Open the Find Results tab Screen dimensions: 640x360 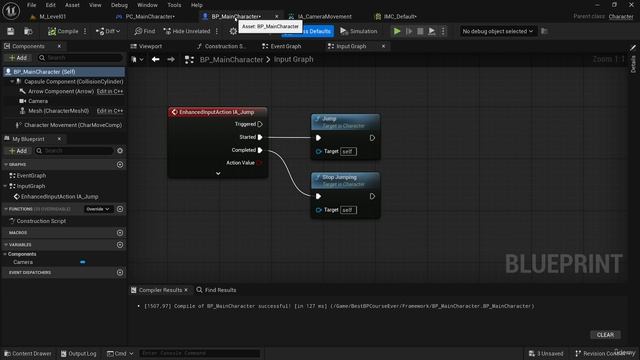pos(216,290)
